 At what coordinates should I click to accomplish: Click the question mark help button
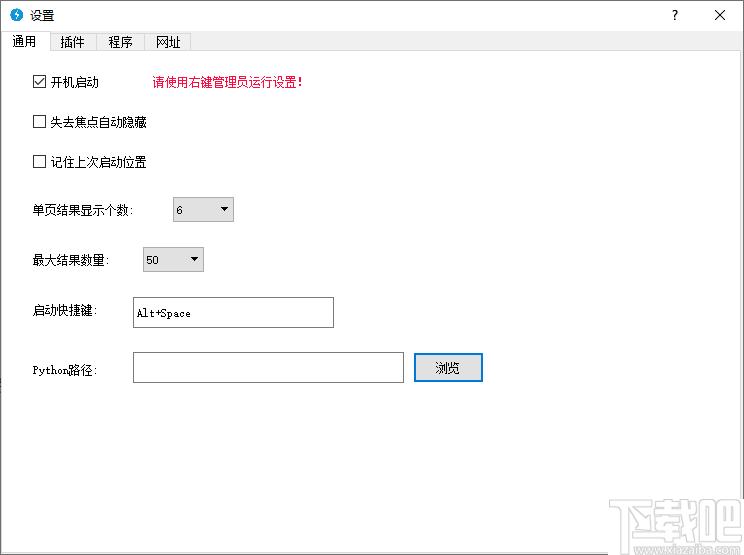click(x=675, y=15)
